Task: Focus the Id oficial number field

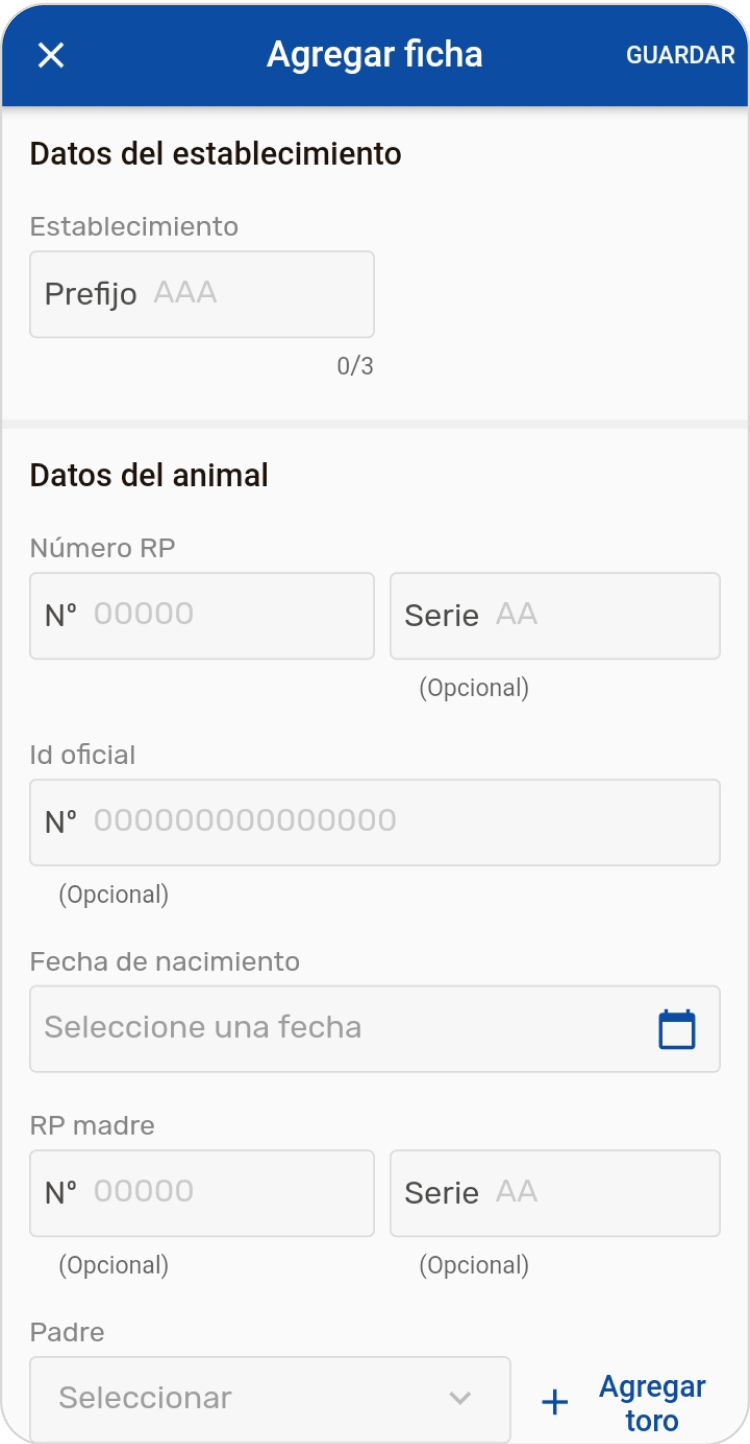Action: pos(375,822)
